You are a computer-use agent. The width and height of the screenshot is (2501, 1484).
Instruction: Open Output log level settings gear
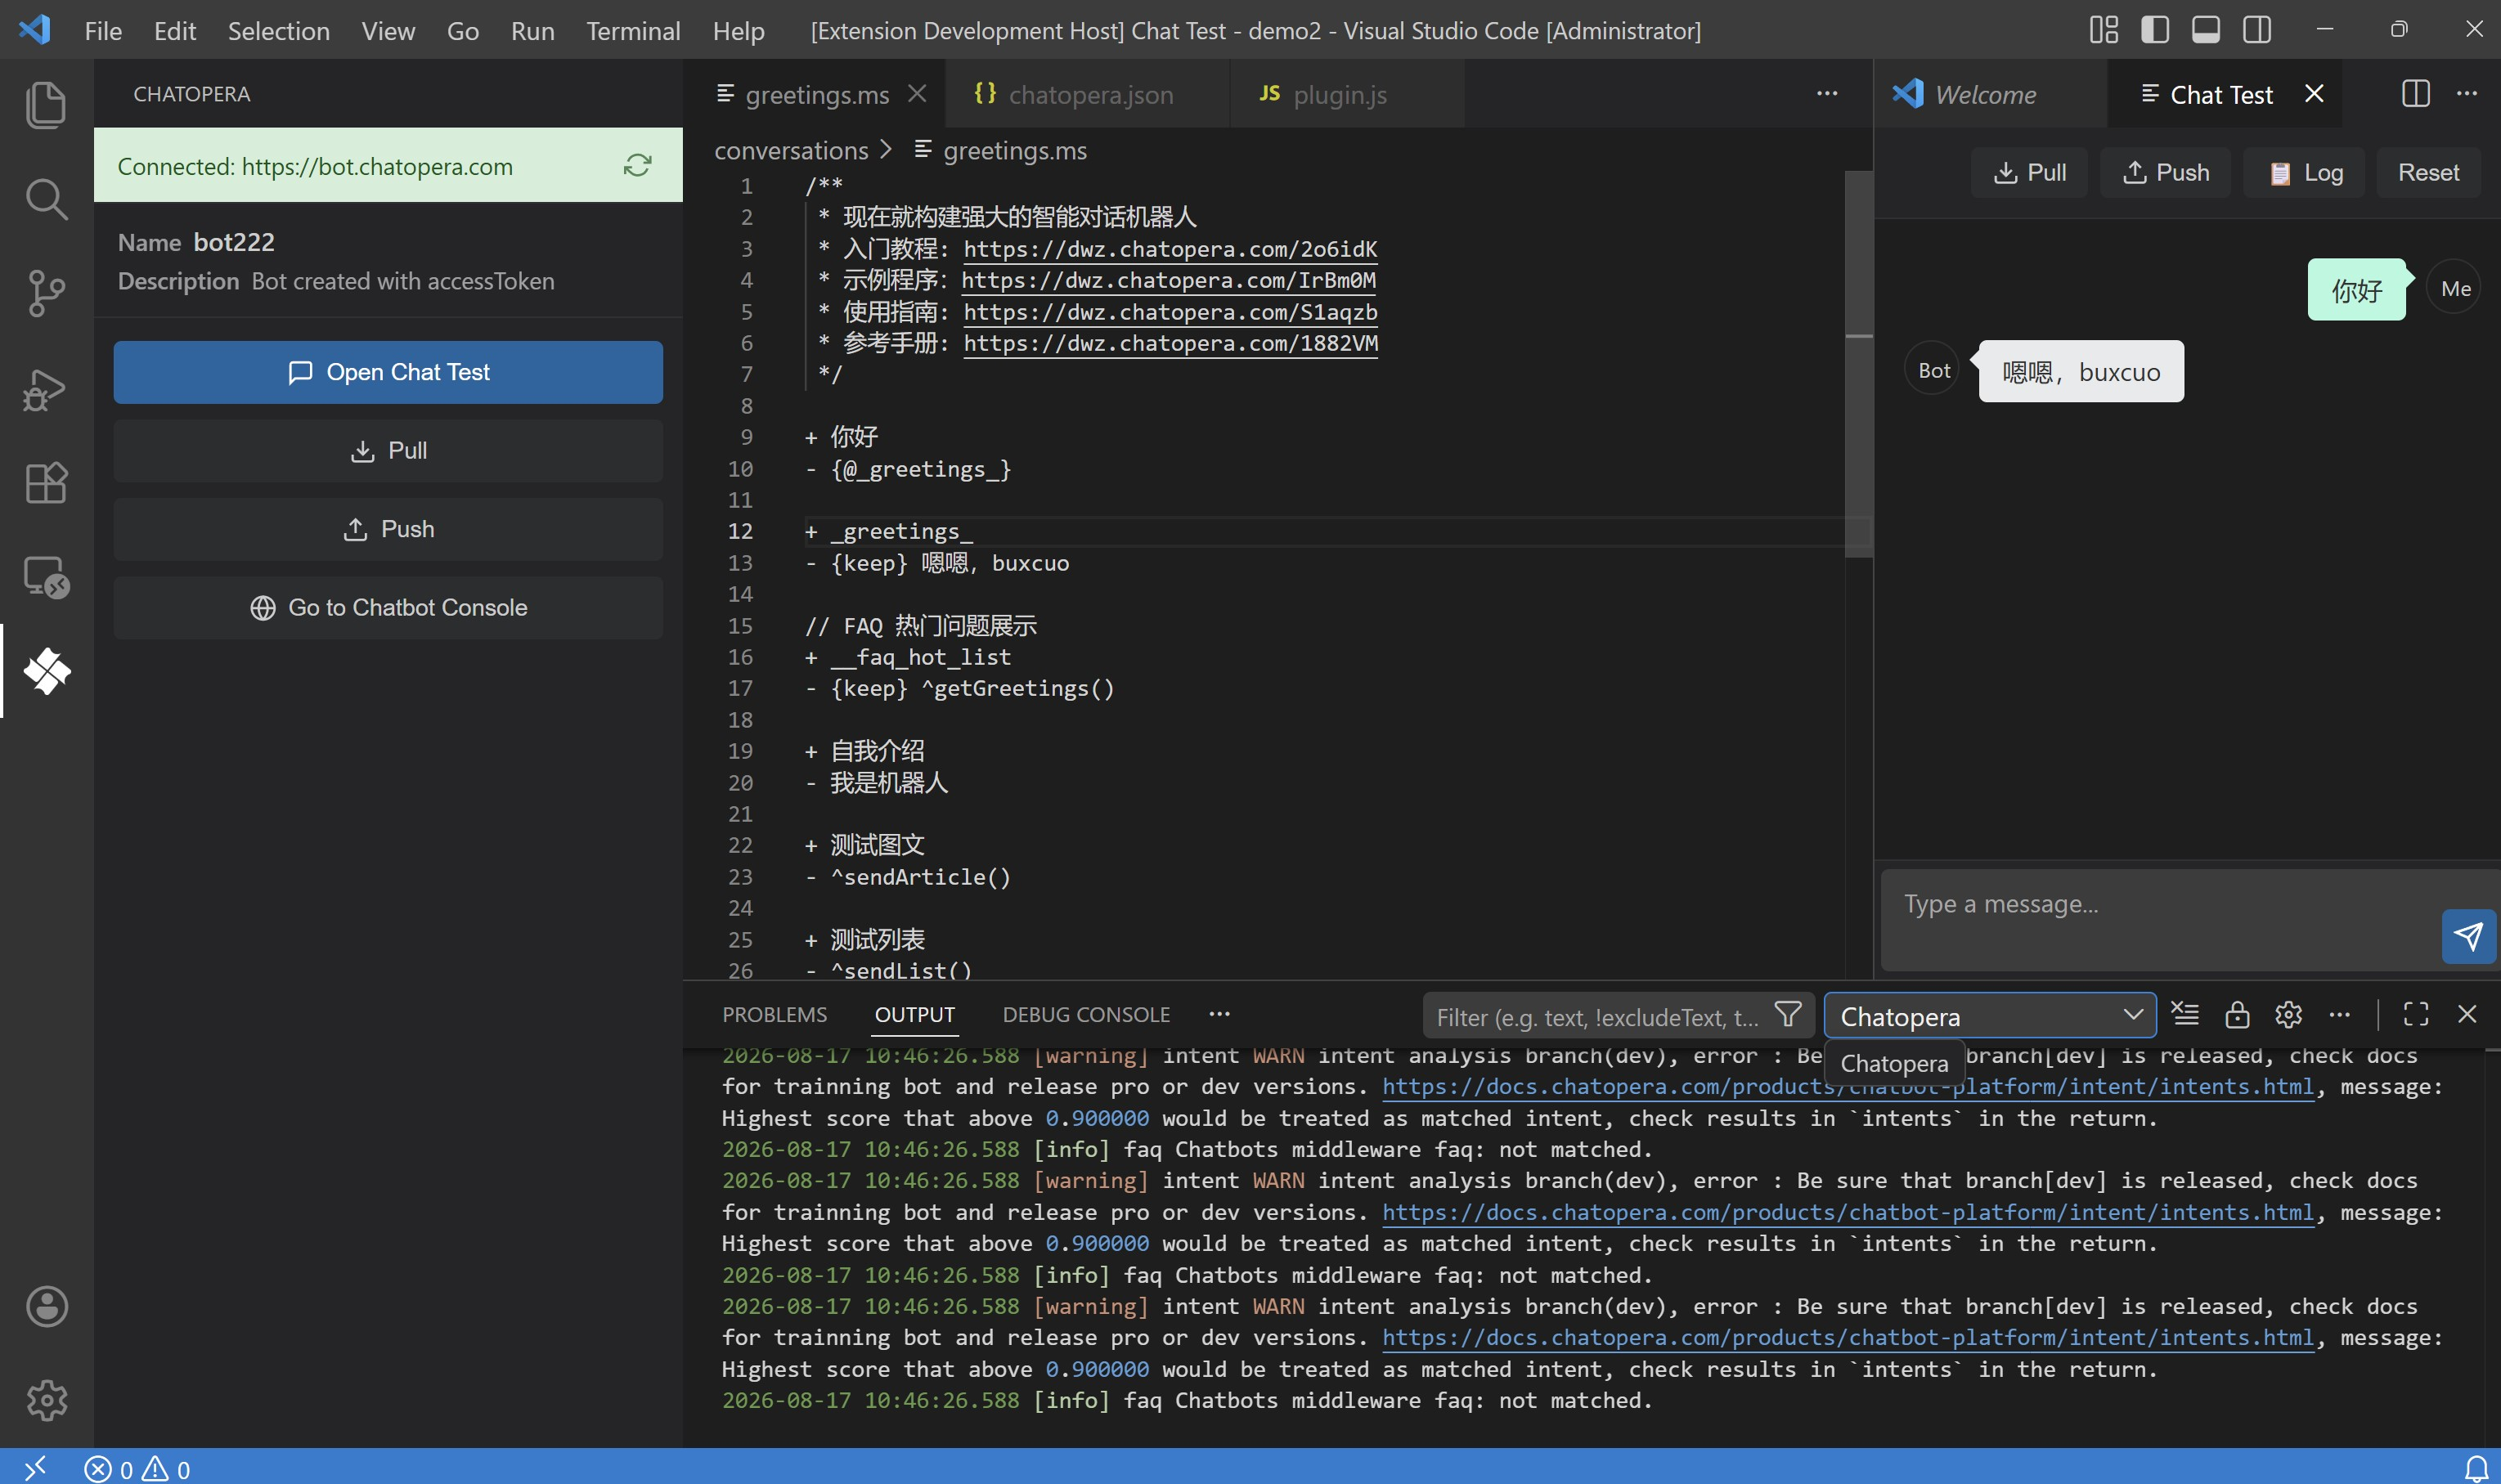tap(2288, 1015)
